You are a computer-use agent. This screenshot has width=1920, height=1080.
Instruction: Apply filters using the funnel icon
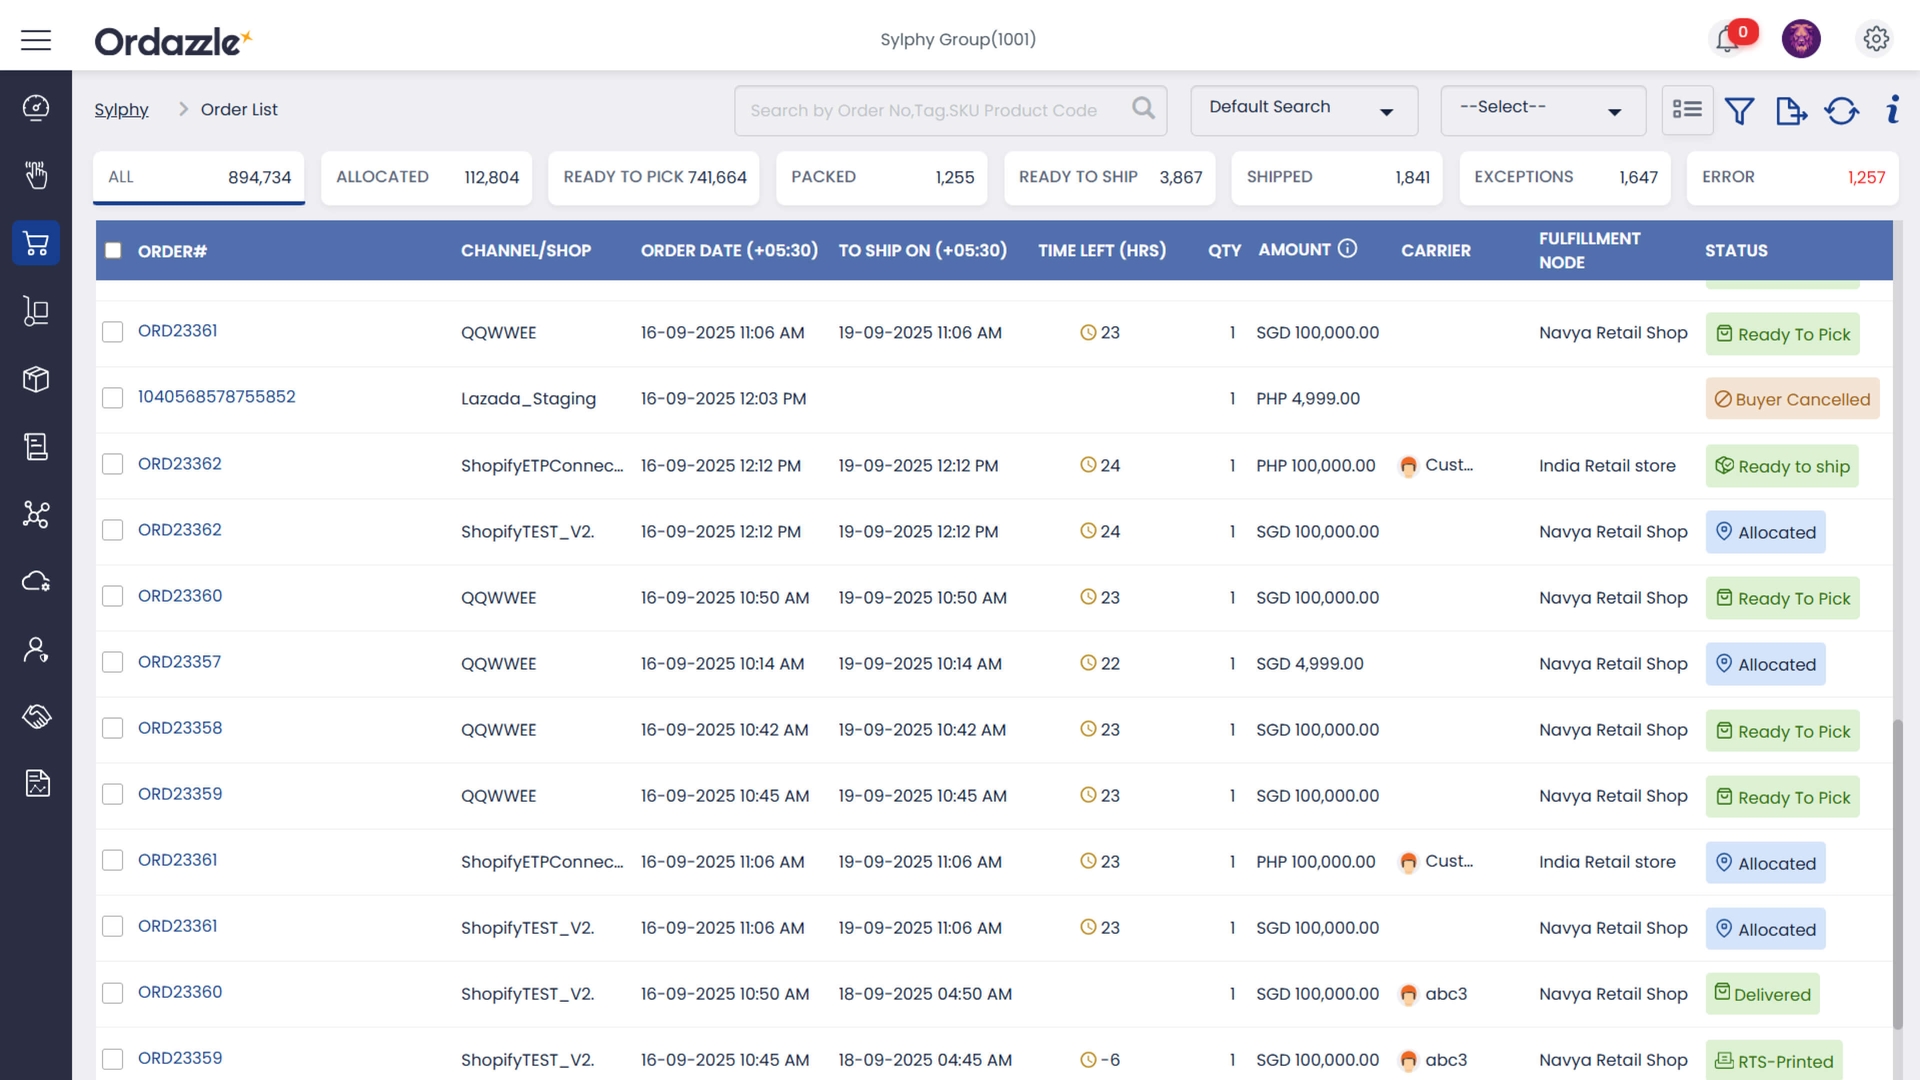point(1741,111)
